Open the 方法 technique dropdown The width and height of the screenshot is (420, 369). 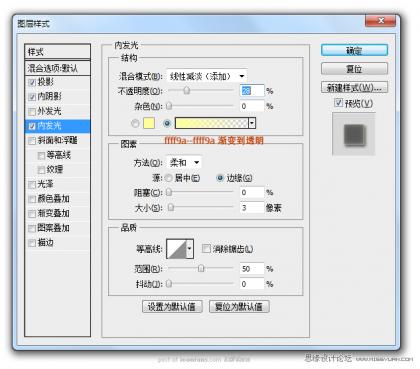[184, 163]
